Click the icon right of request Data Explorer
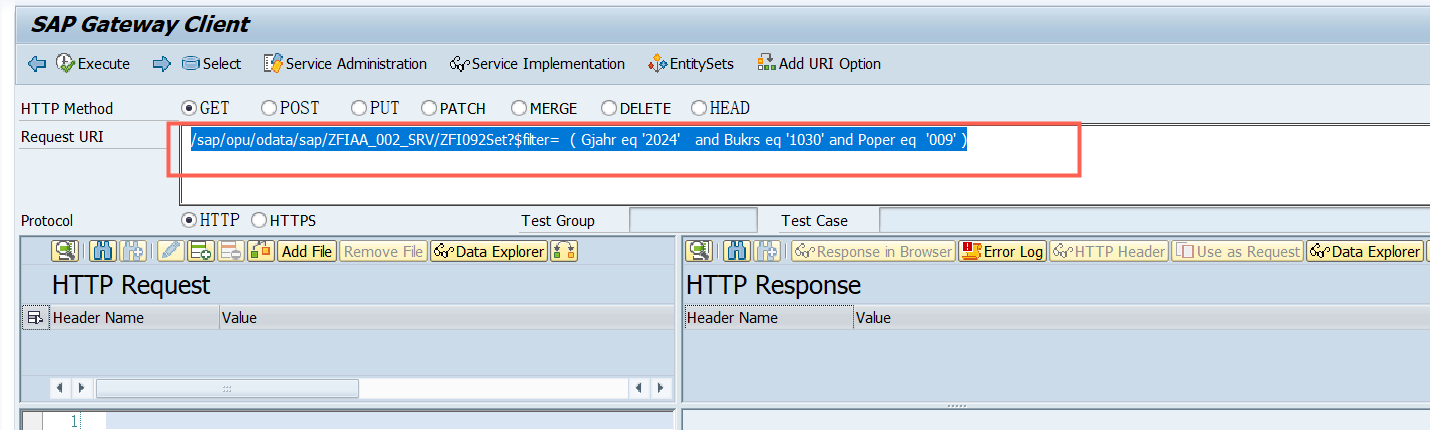Screen dimensions: 1430x430 [564, 251]
